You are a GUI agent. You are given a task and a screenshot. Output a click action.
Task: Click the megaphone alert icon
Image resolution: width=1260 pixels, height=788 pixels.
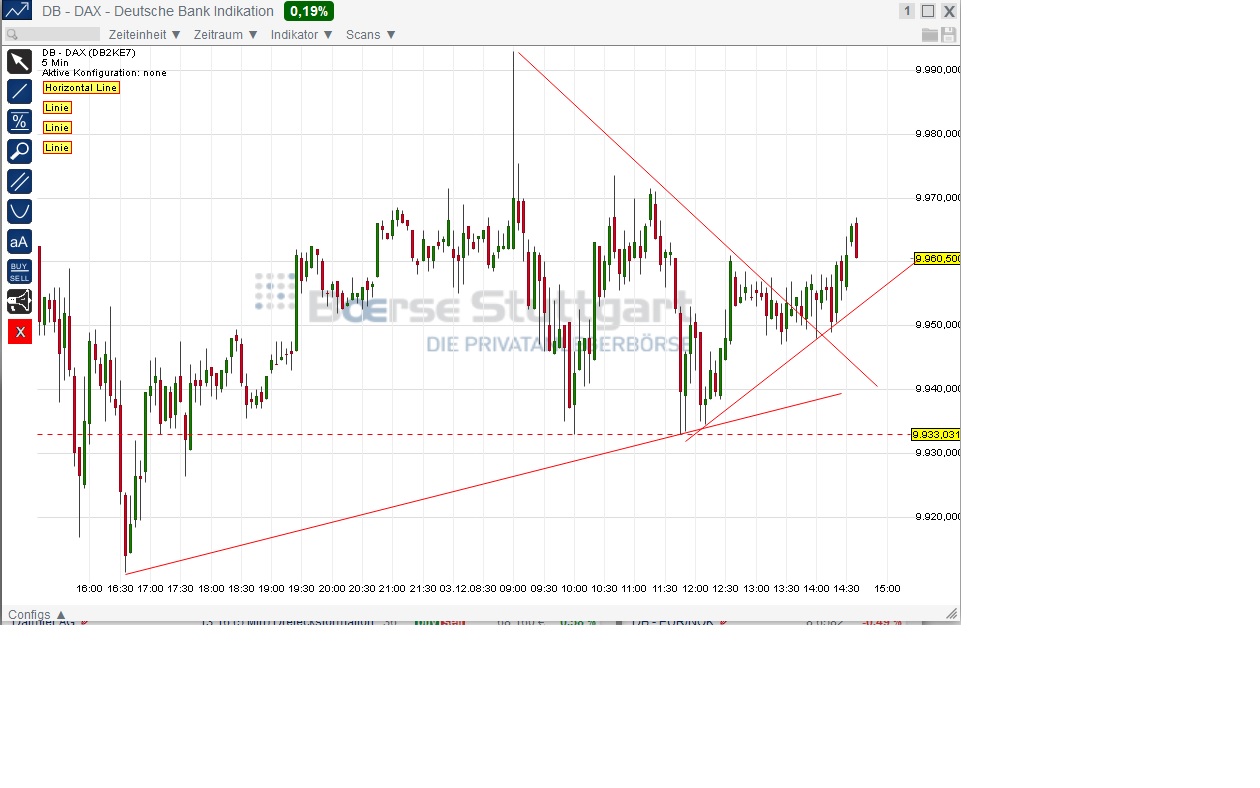18,301
